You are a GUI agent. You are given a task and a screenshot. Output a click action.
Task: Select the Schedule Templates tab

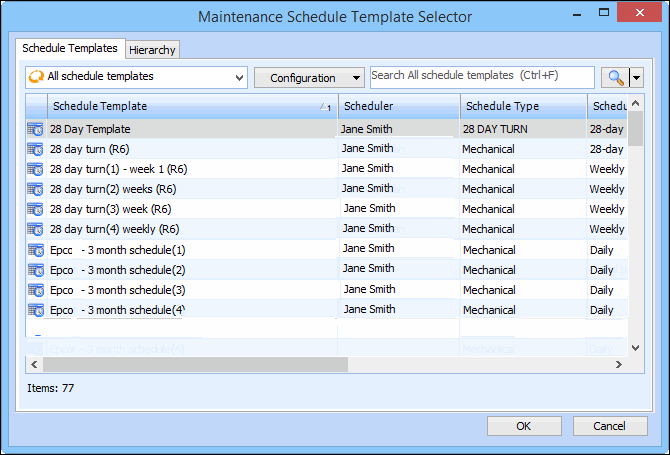70,48
